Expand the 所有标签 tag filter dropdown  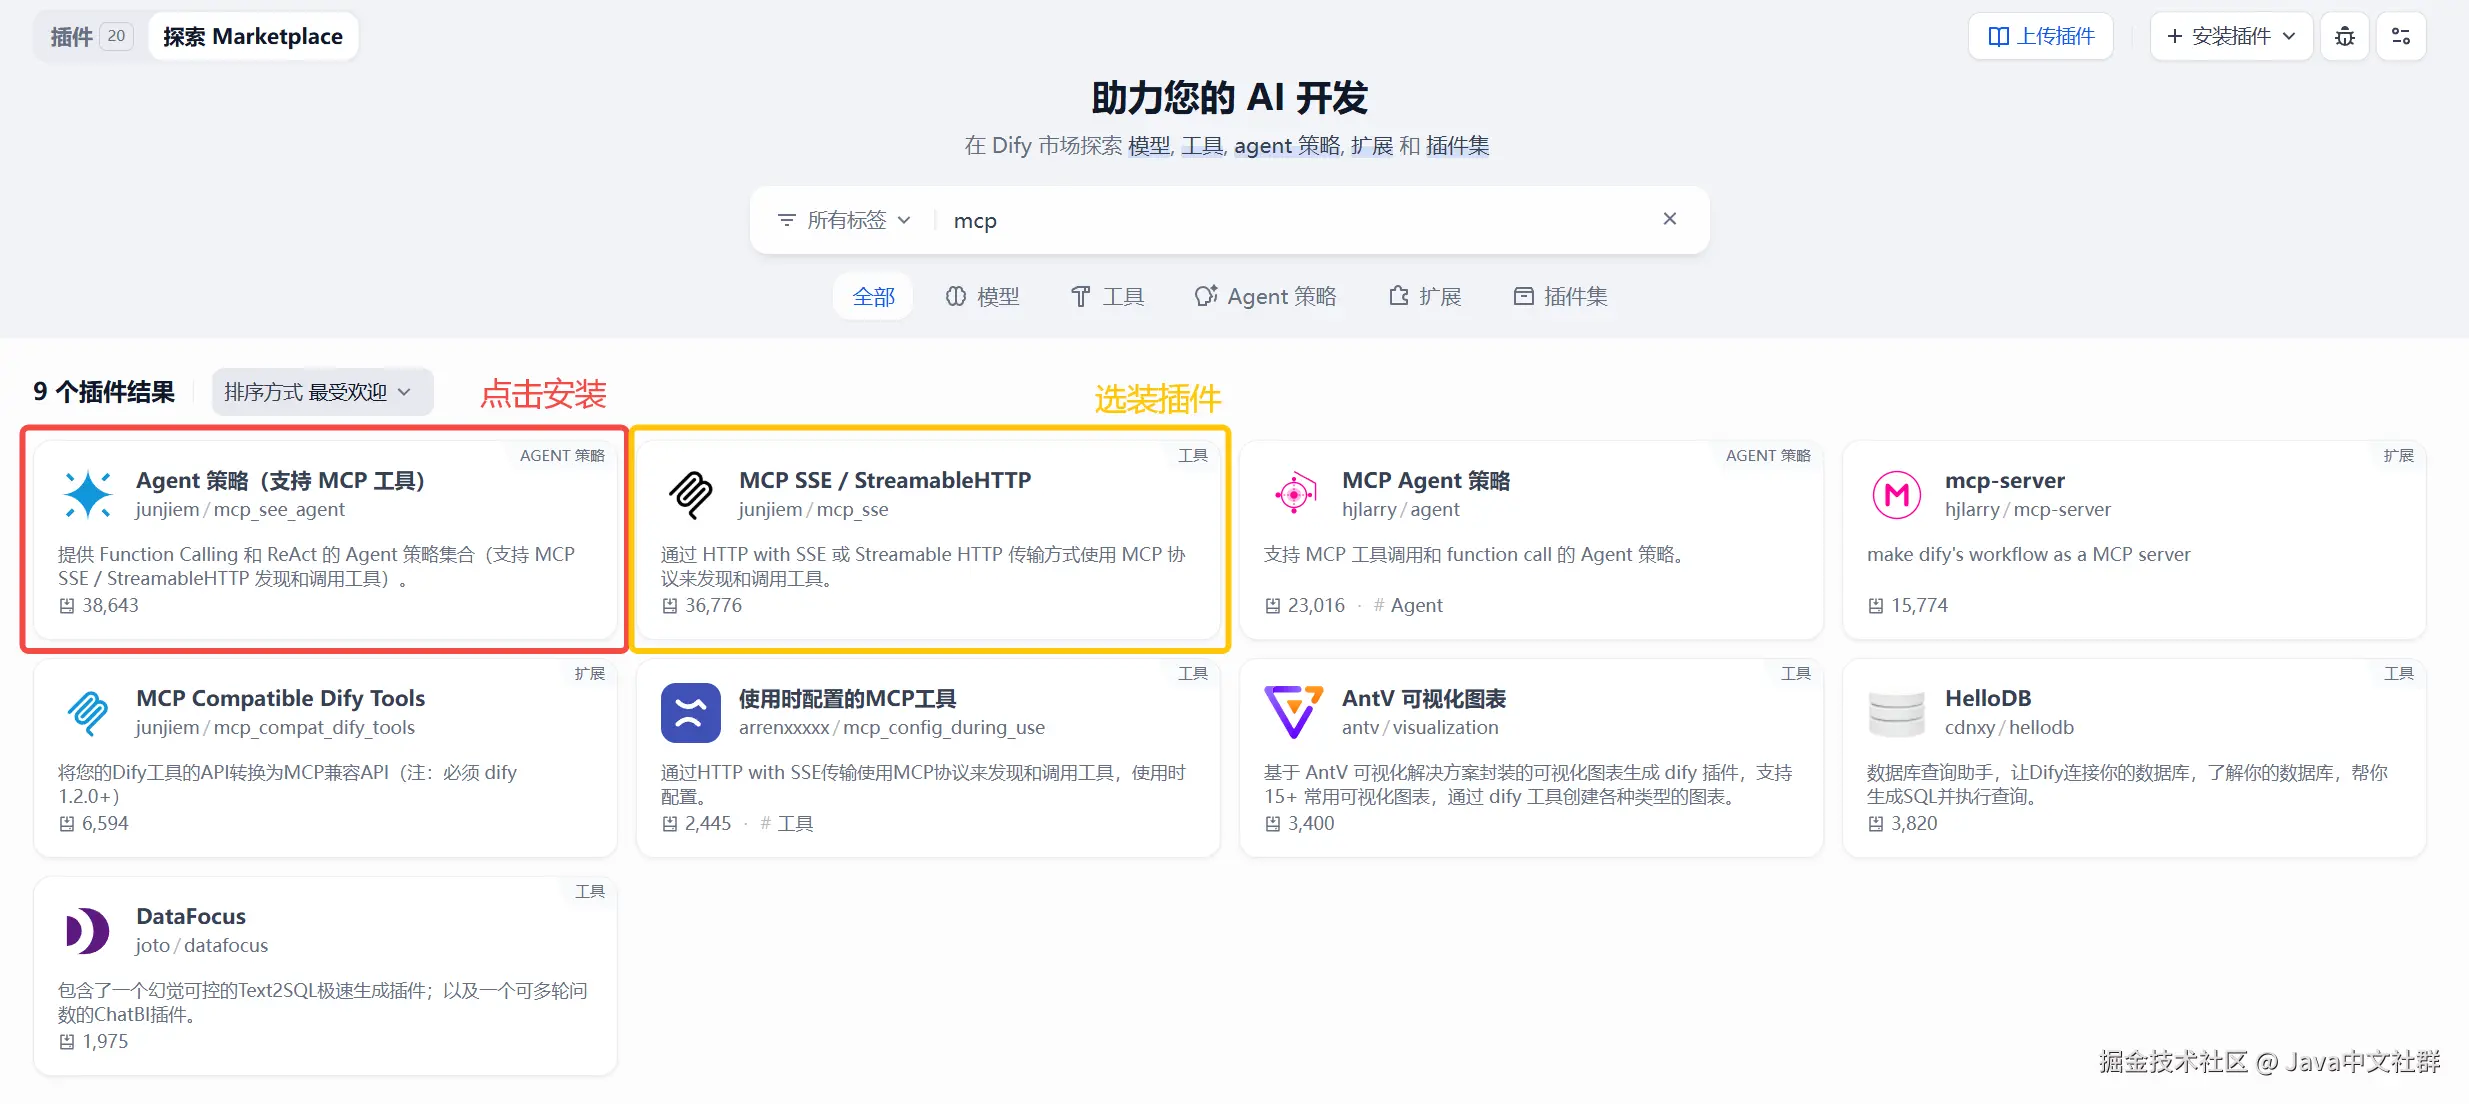coord(844,220)
